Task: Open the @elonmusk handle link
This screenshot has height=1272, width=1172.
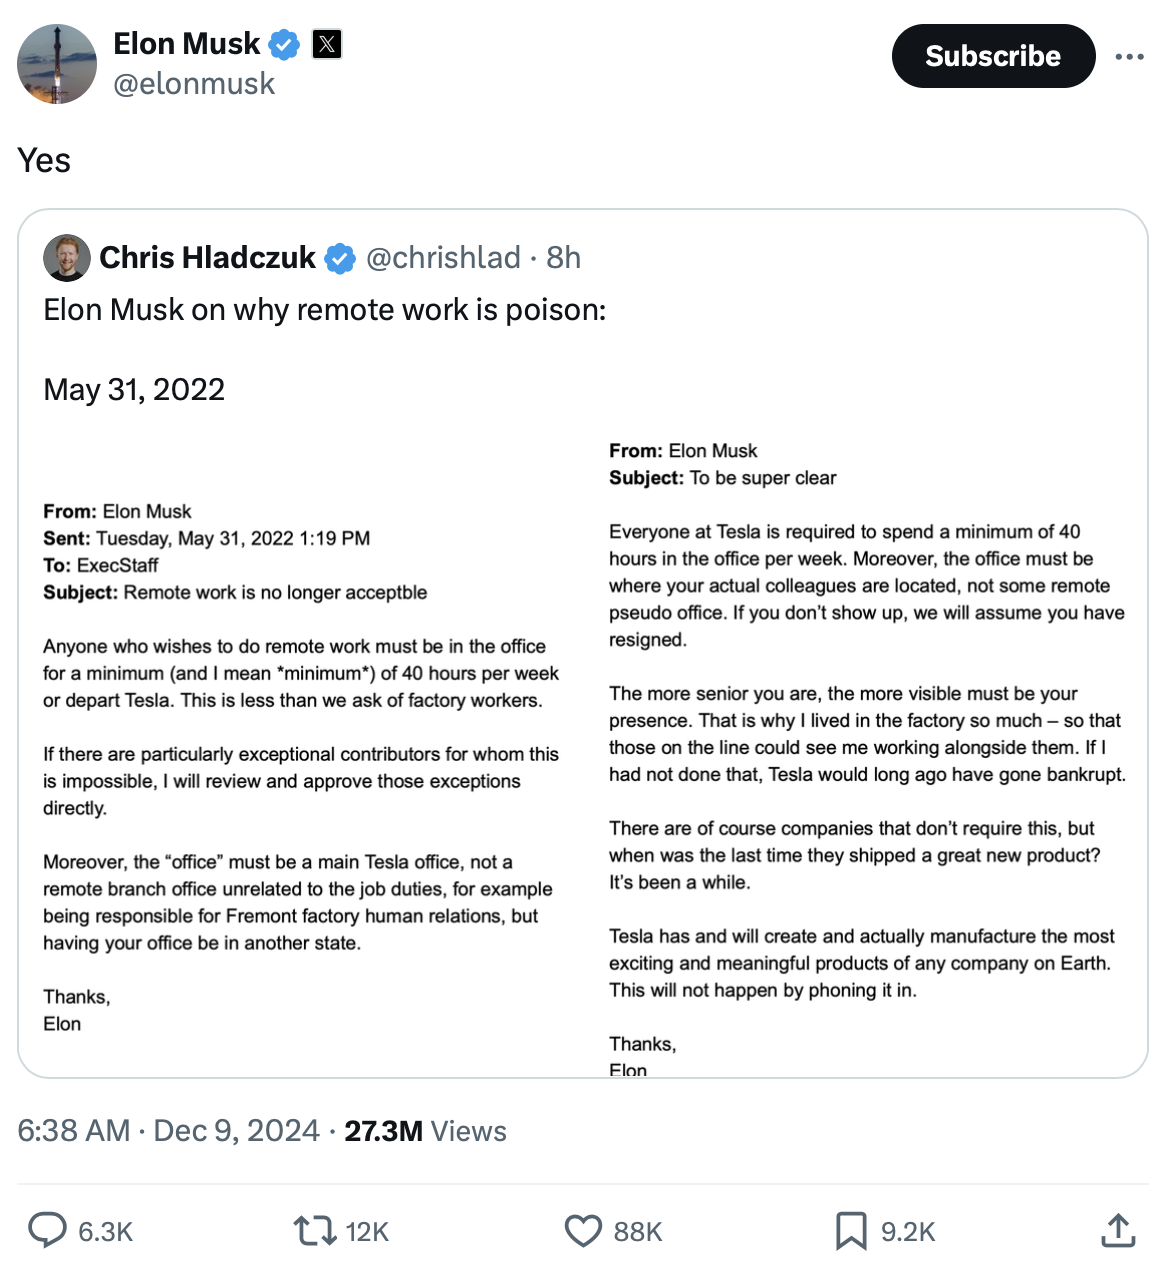Action: 194,84
